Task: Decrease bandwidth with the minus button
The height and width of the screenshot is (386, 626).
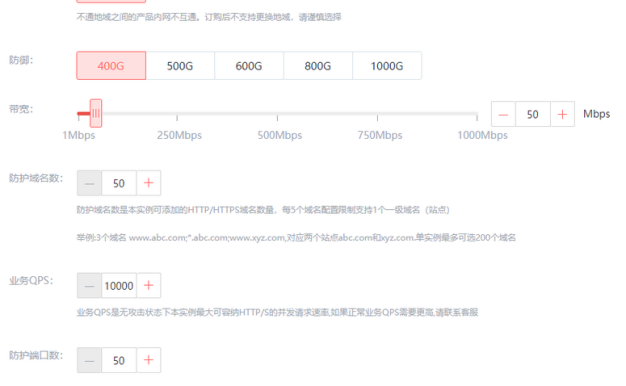Action: [503, 114]
